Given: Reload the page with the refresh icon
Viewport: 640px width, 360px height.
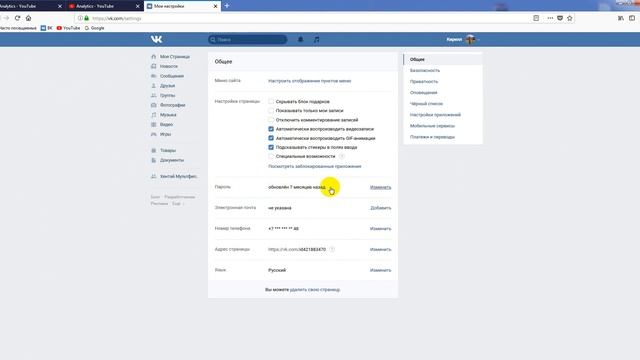Looking at the screenshot, I should (17, 18).
